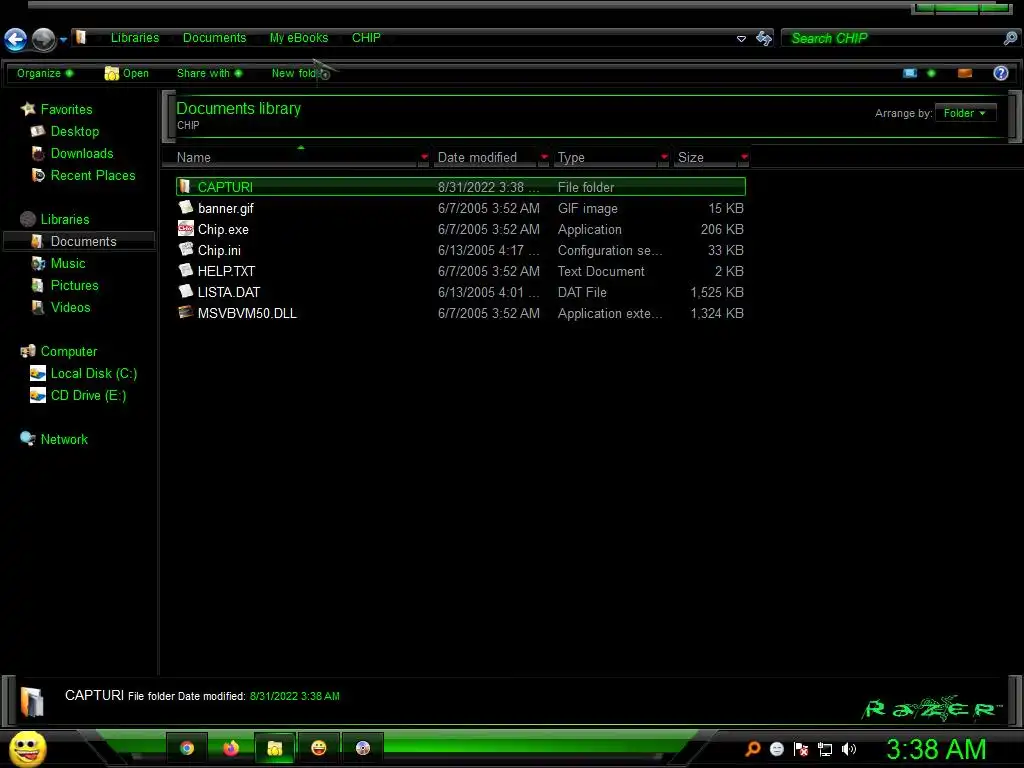Open the Arrange by Folder dropdown
Image resolution: width=1024 pixels, height=768 pixels.
965,113
